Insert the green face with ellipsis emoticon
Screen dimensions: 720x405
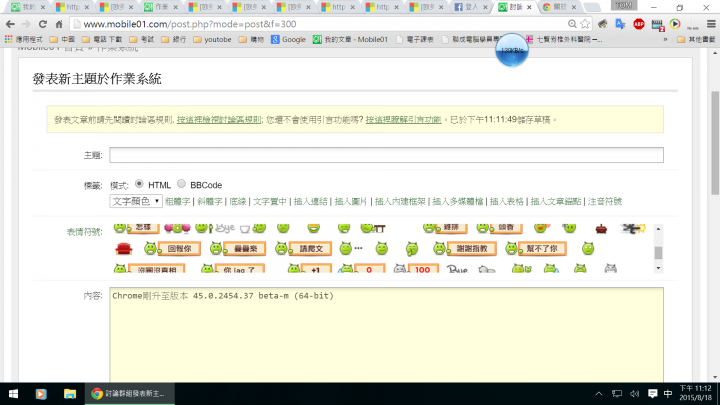click(351, 249)
